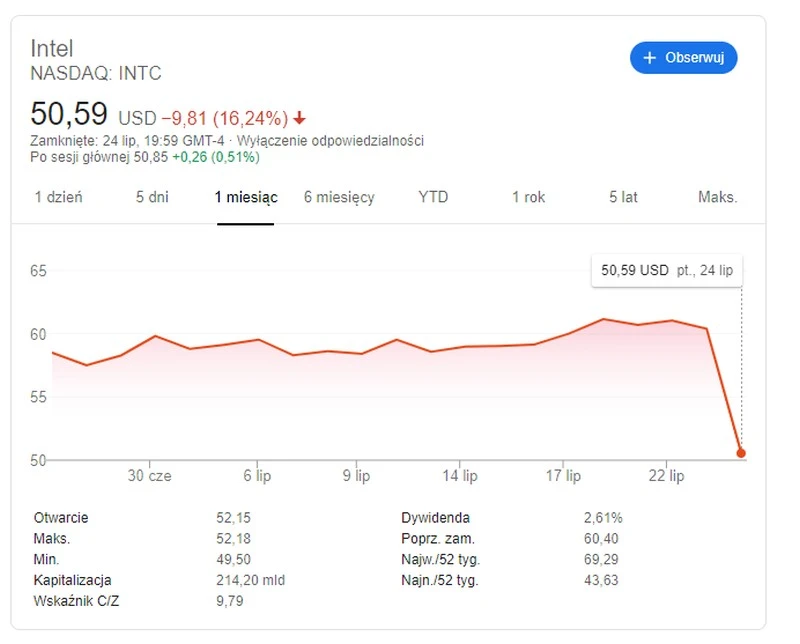800x644 pixels.
Task: Click the chart line peak near 17 lip
Action: [x=603, y=319]
